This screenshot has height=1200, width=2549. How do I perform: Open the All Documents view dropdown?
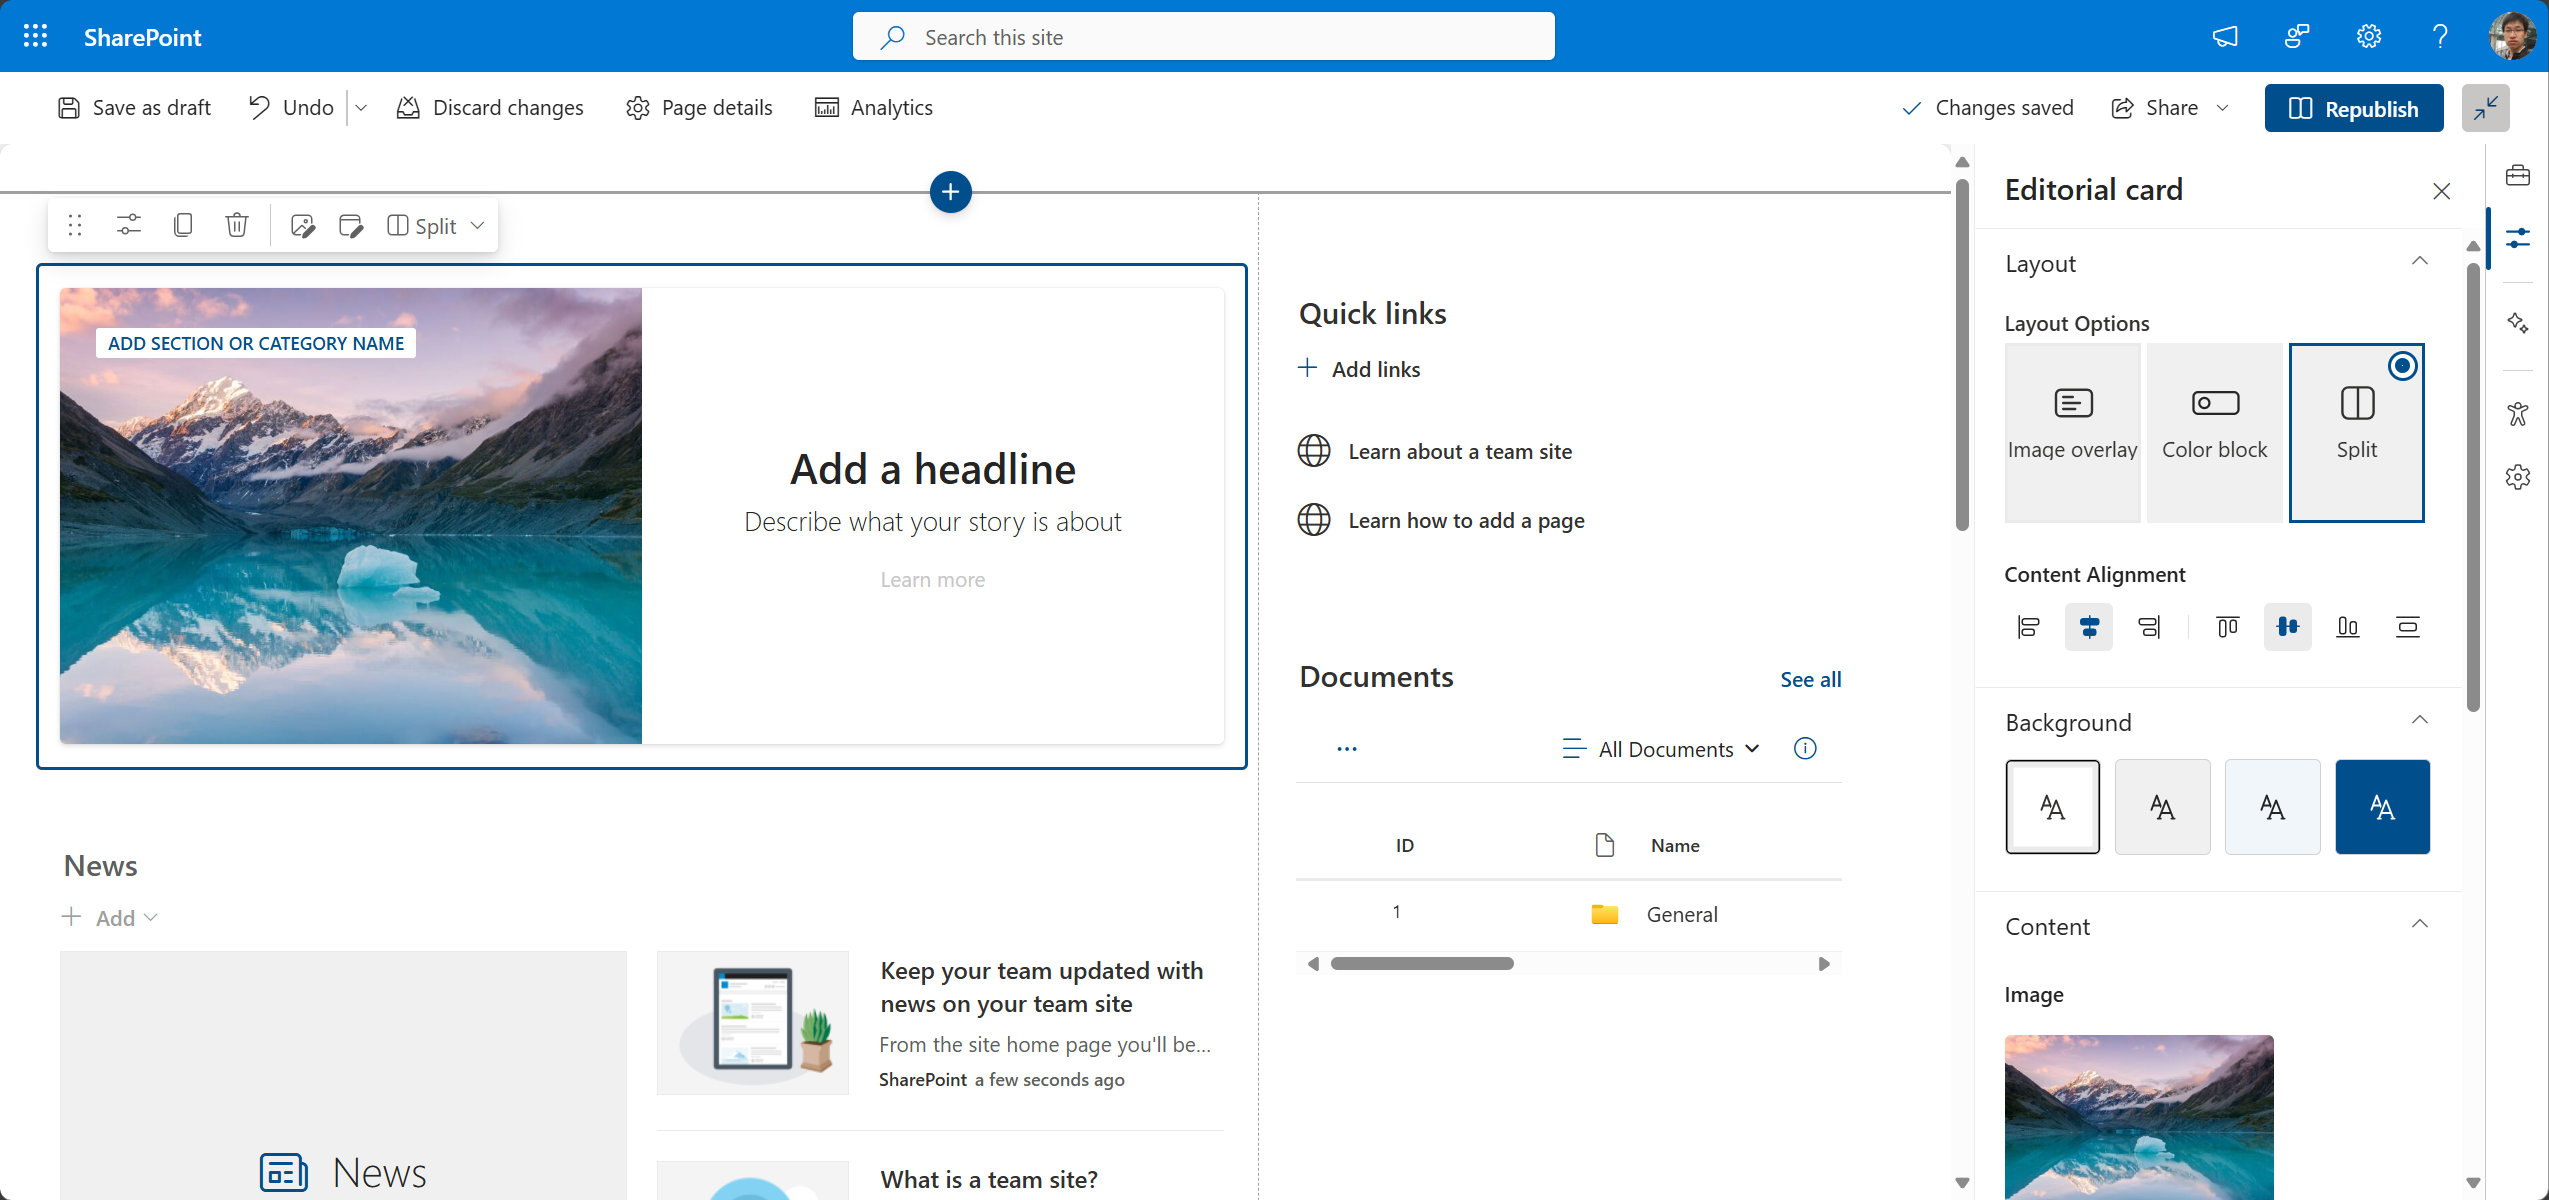[x=1659, y=748]
